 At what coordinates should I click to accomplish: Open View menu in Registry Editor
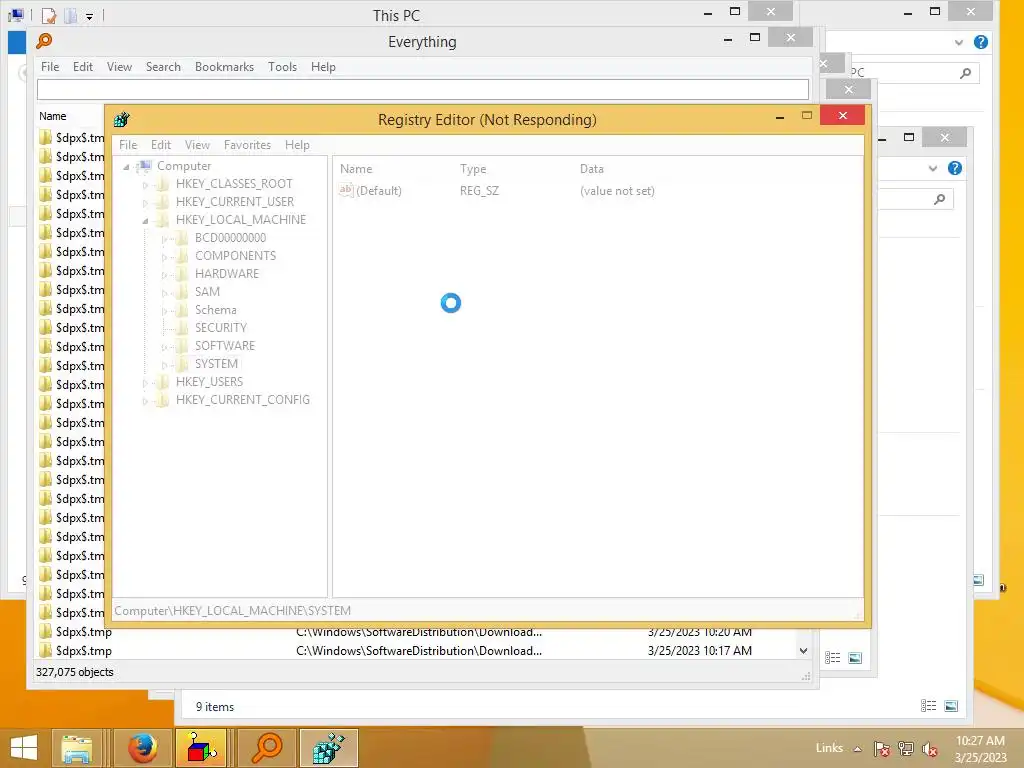coord(197,145)
